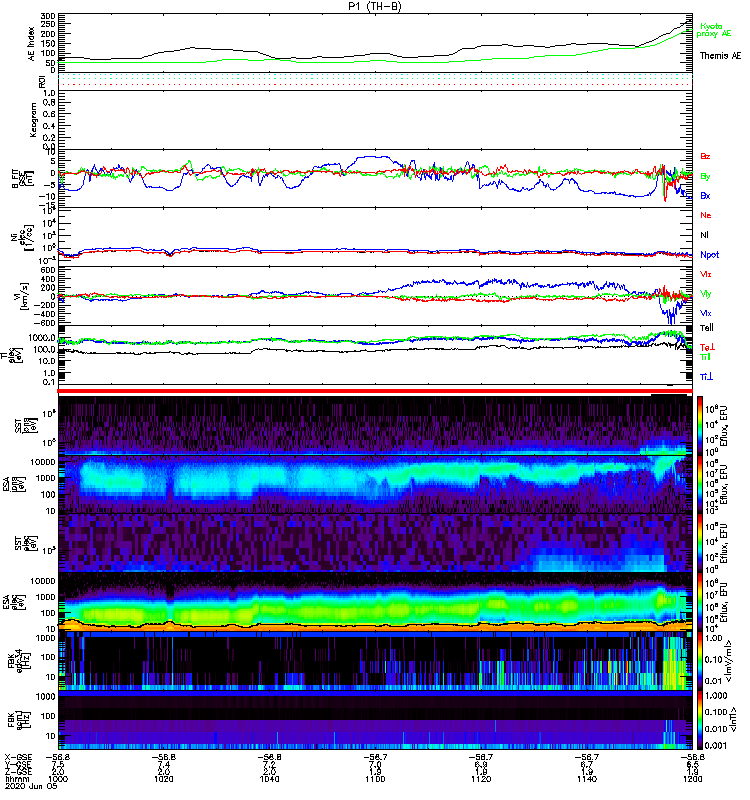Click the blue "Ti⊥" temperature legend label
The width and height of the screenshot is (750, 800).
[706, 377]
